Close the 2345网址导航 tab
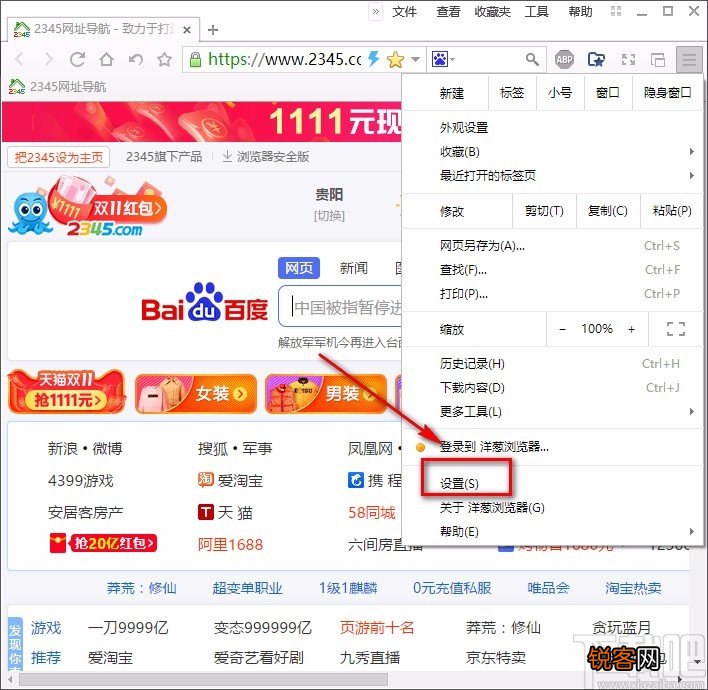 pos(187,30)
